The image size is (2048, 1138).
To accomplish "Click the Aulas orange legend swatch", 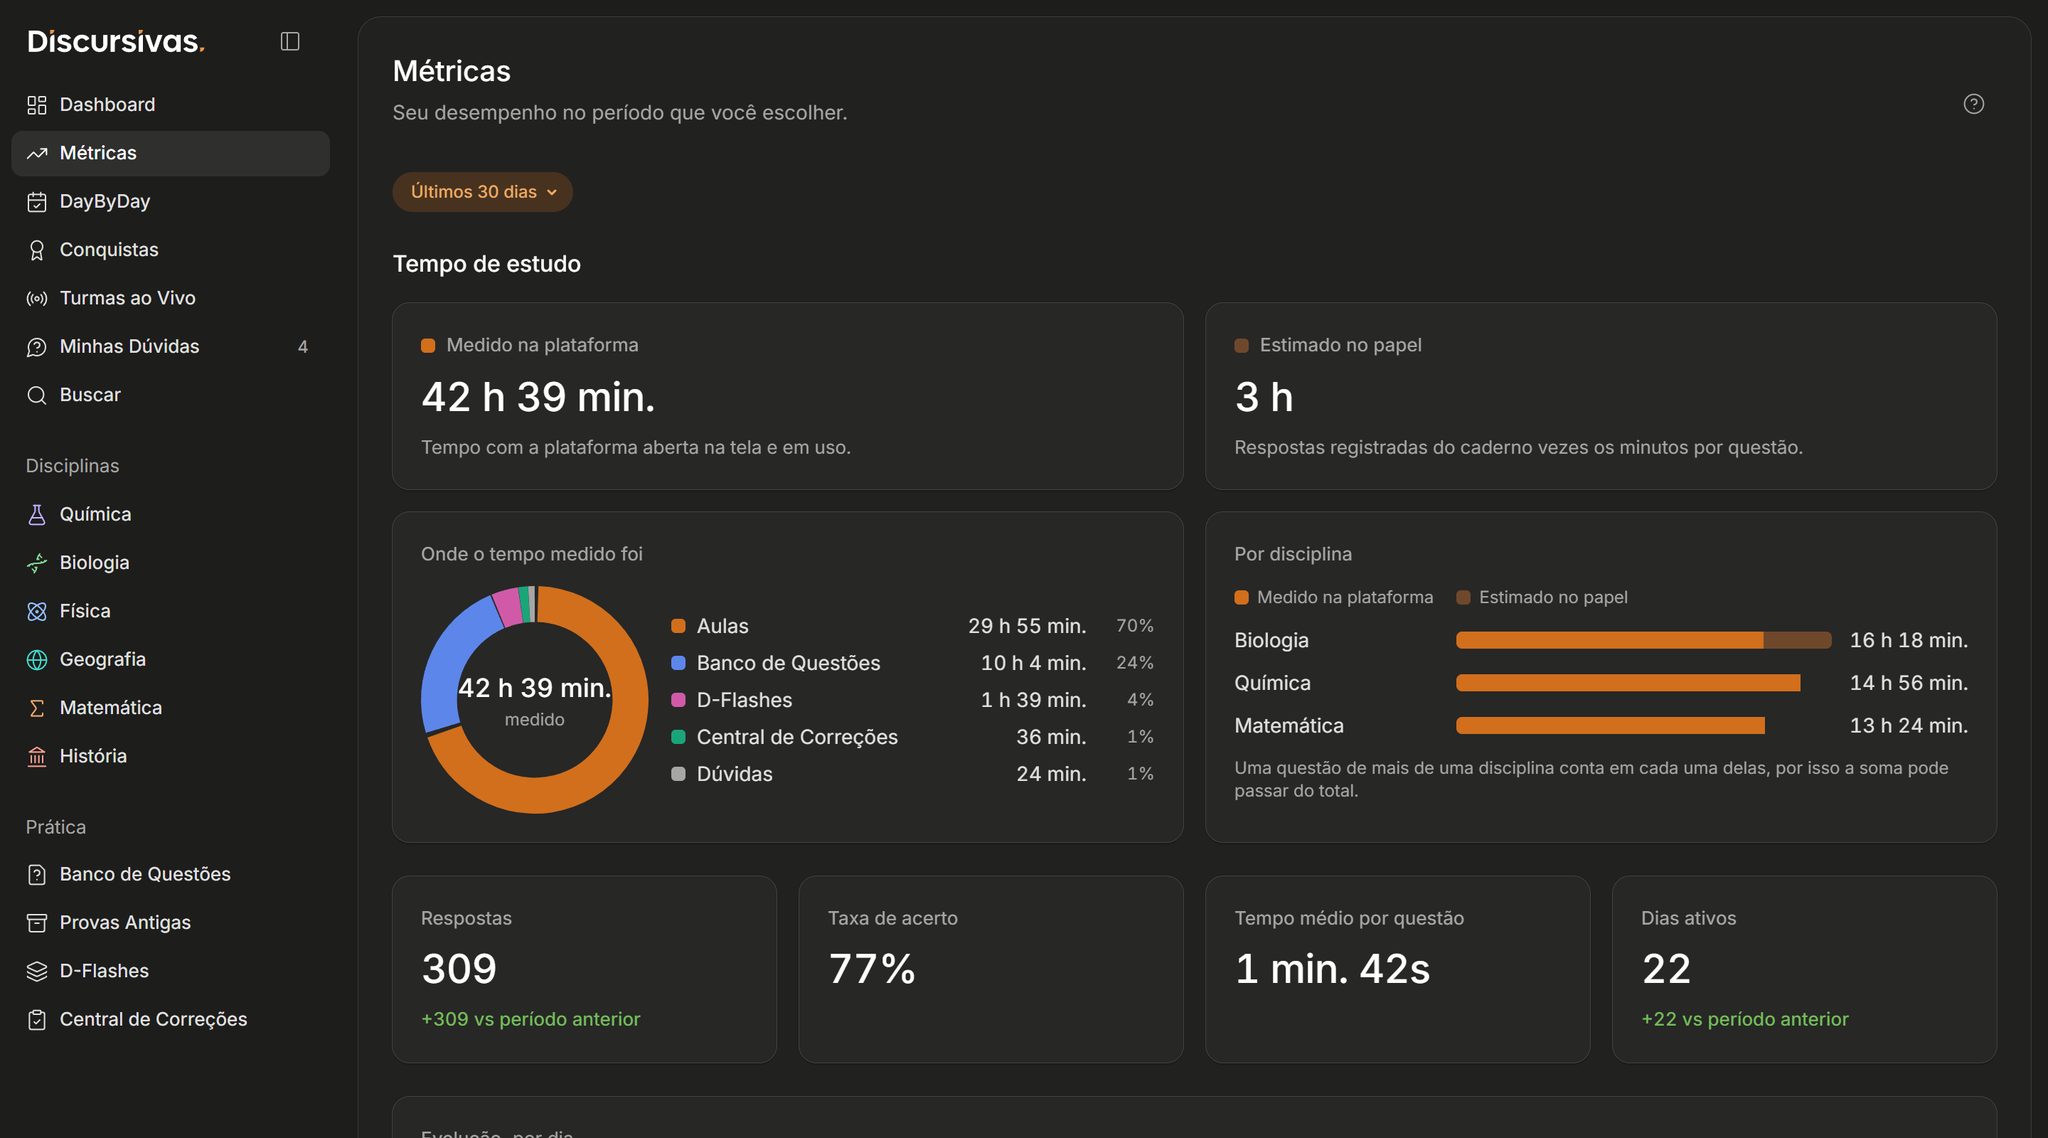I will [678, 626].
